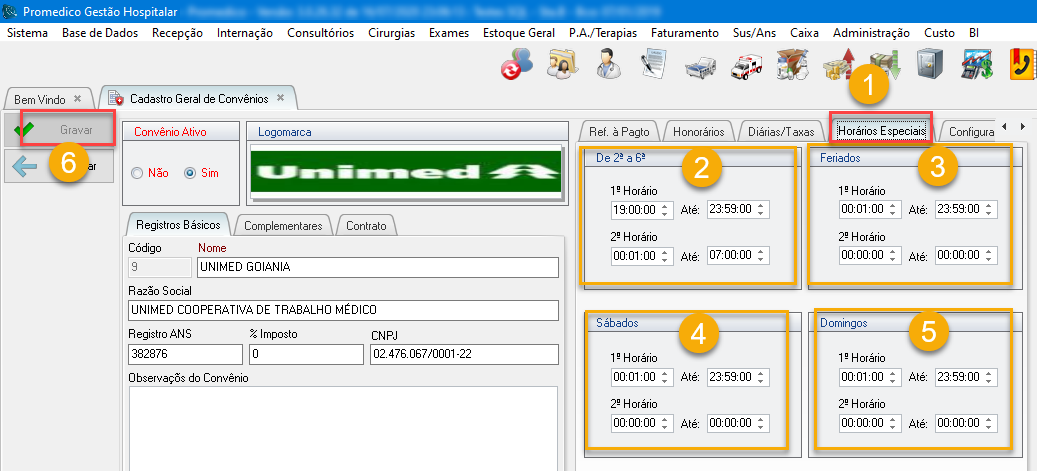Decrease the 07:00:00 weekday end time
Screen dimensions: 1037x471
tap(761, 259)
